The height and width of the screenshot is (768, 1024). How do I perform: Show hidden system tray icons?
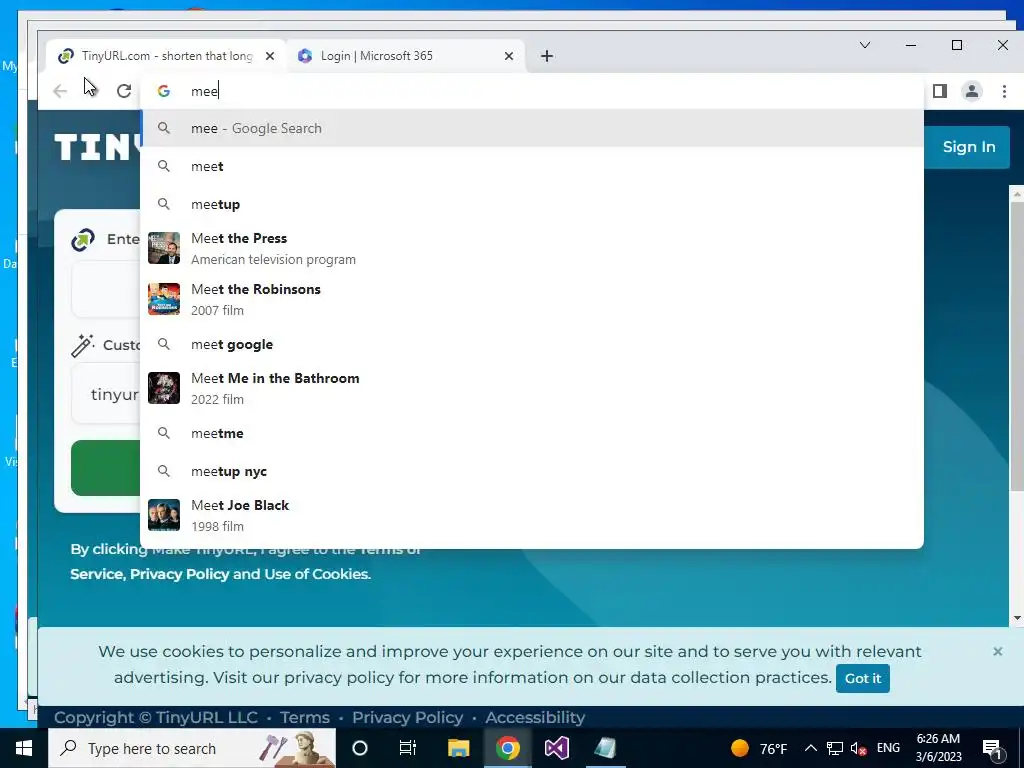(x=810, y=748)
